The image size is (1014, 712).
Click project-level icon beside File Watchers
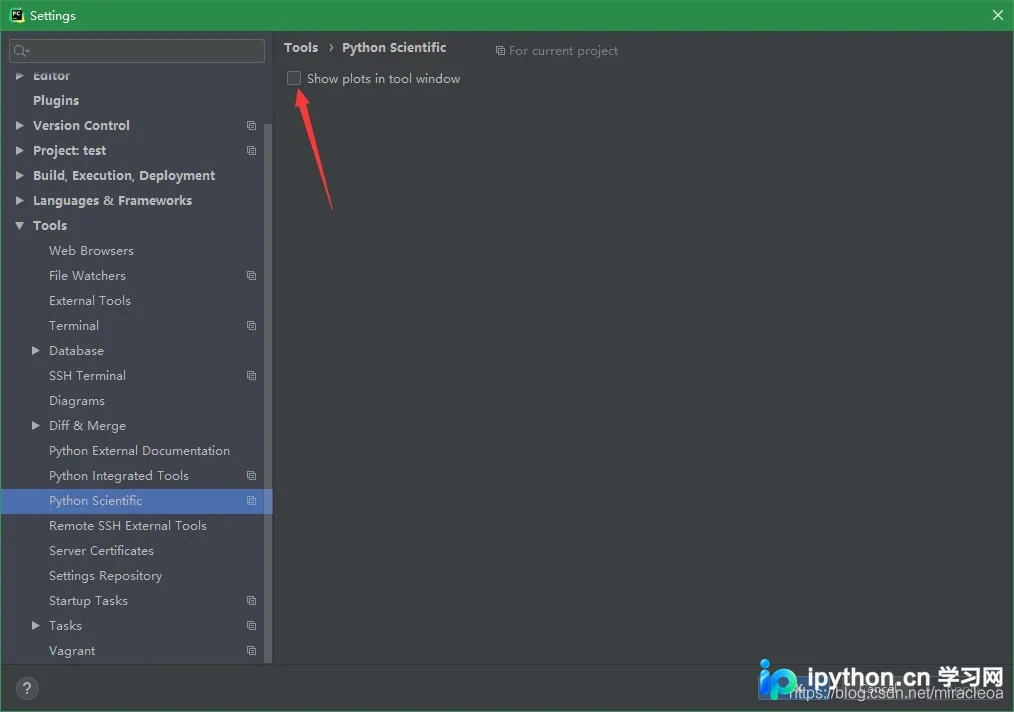click(252, 275)
